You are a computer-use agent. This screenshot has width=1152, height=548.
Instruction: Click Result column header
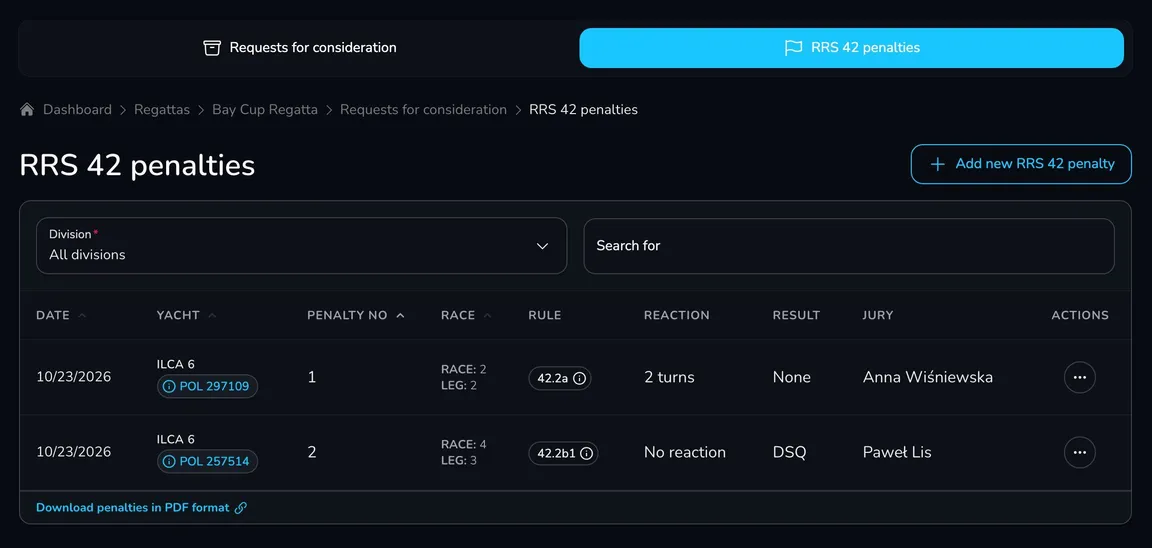pyautogui.click(x=796, y=315)
